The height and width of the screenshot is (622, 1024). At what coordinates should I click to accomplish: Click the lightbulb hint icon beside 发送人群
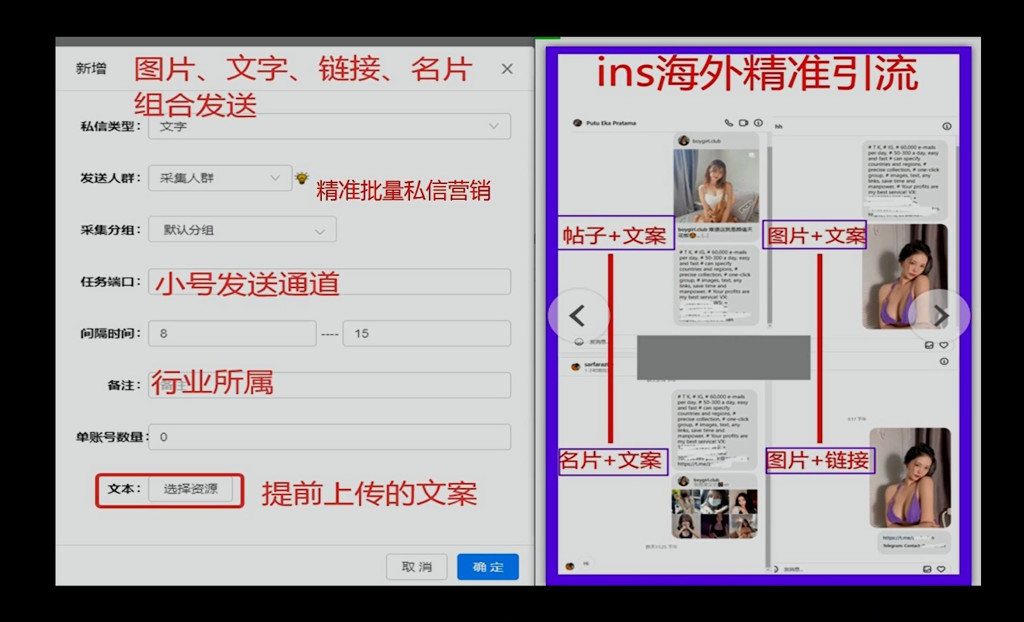[302, 178]
